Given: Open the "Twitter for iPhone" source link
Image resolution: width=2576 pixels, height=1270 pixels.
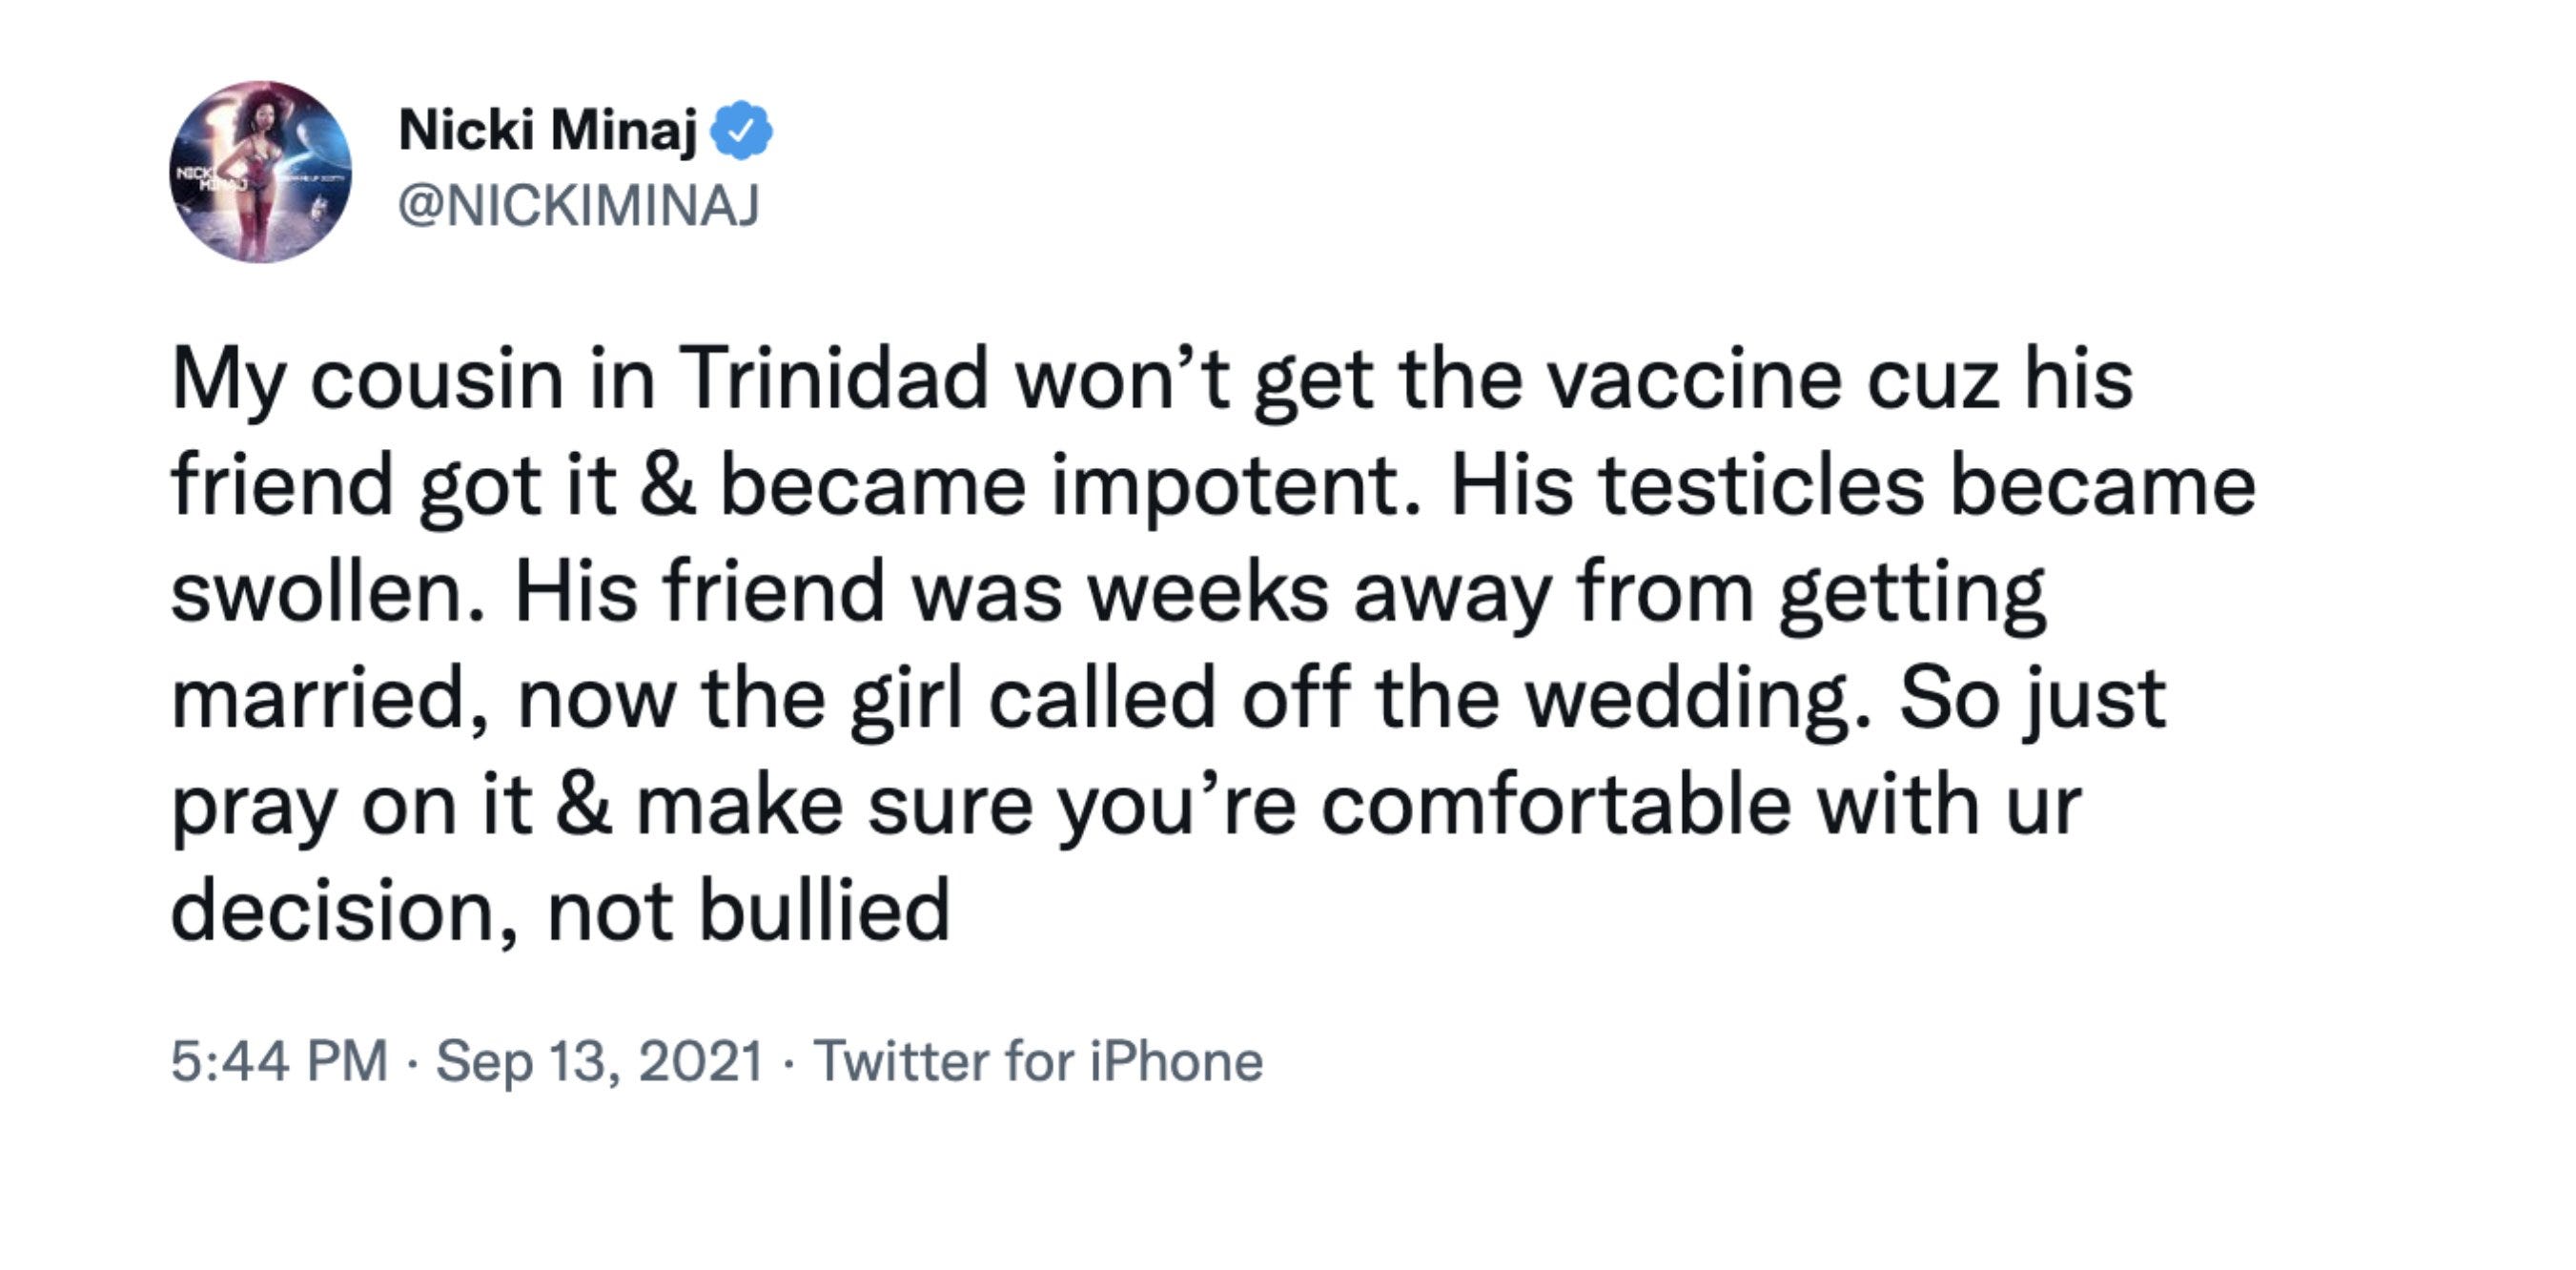Looking at the screenshot, I should click(x=1038, y=1061).
